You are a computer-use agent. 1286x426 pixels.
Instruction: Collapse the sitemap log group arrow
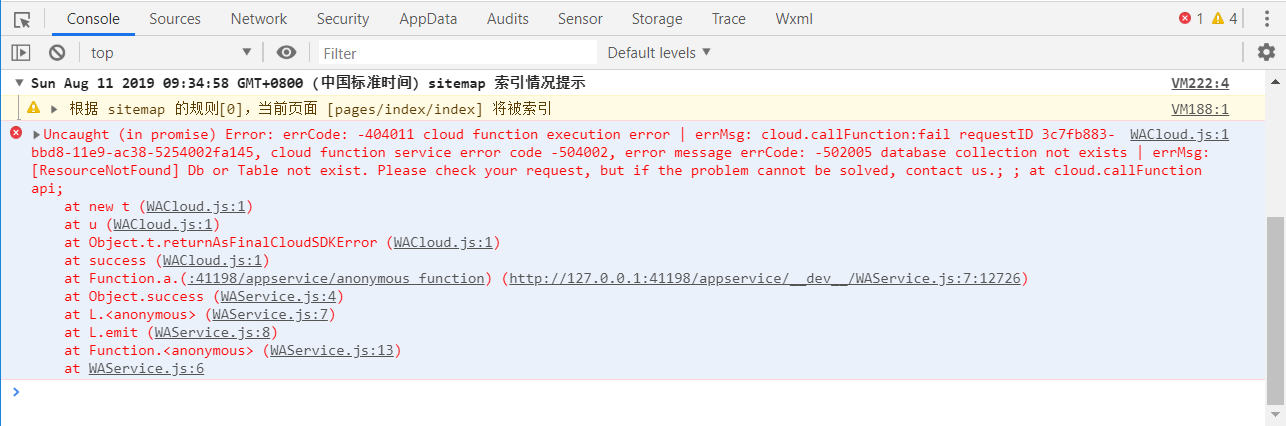[19, 84]
